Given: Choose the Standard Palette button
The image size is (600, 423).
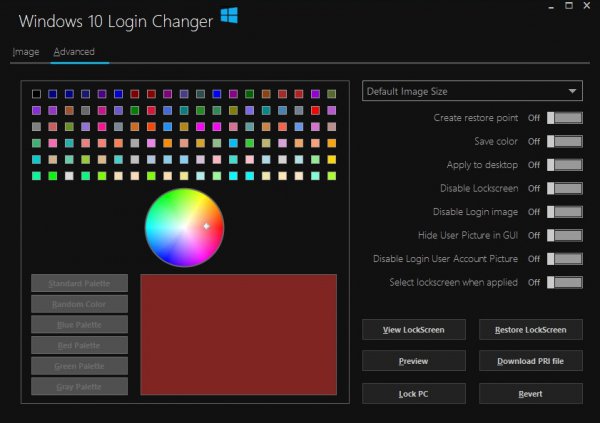Looking at the screenshot, I should tap(79, 283).
